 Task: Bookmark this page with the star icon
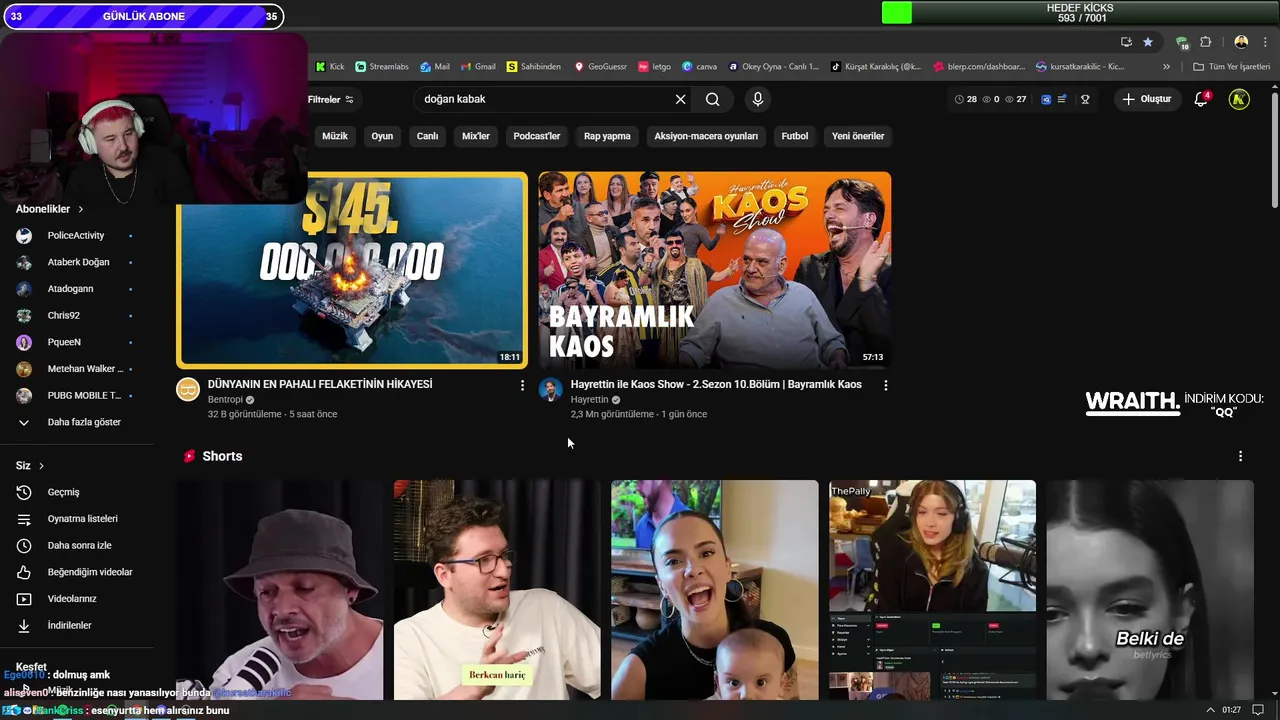[1148, 41]
